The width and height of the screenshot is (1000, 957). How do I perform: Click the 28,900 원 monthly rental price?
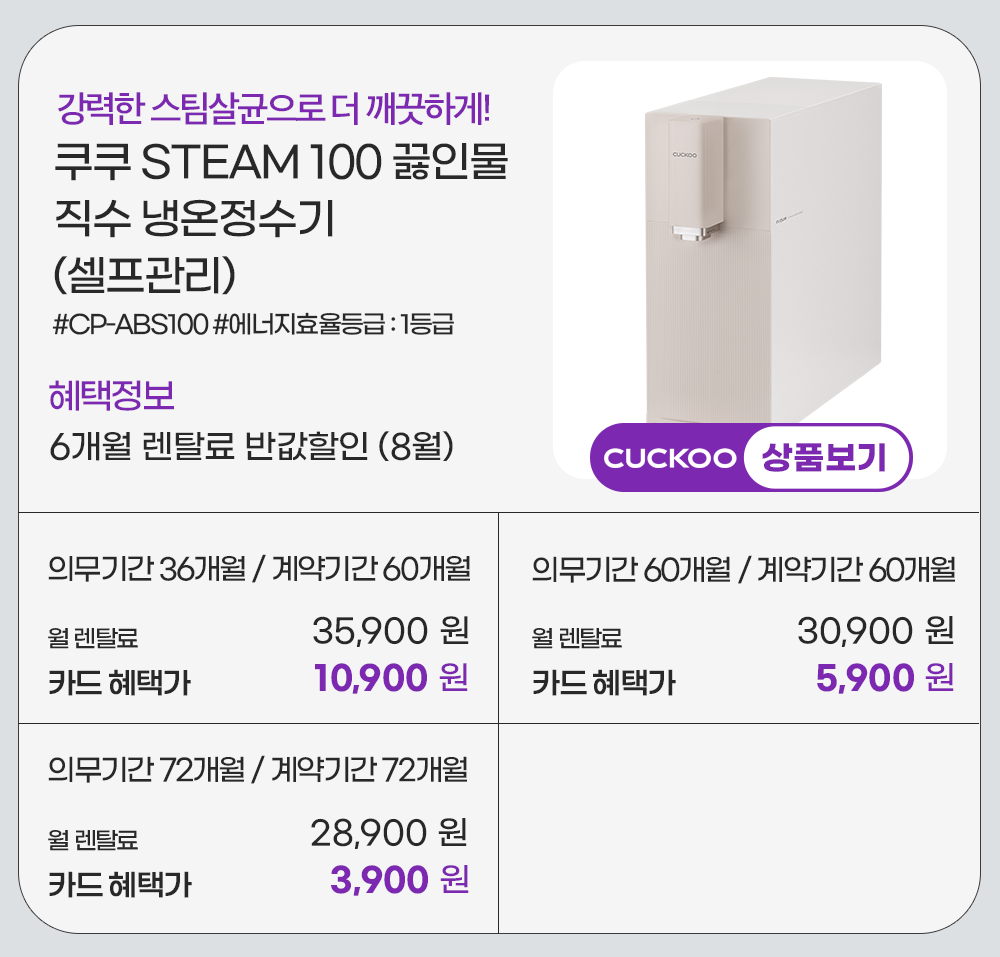point(389,832)
